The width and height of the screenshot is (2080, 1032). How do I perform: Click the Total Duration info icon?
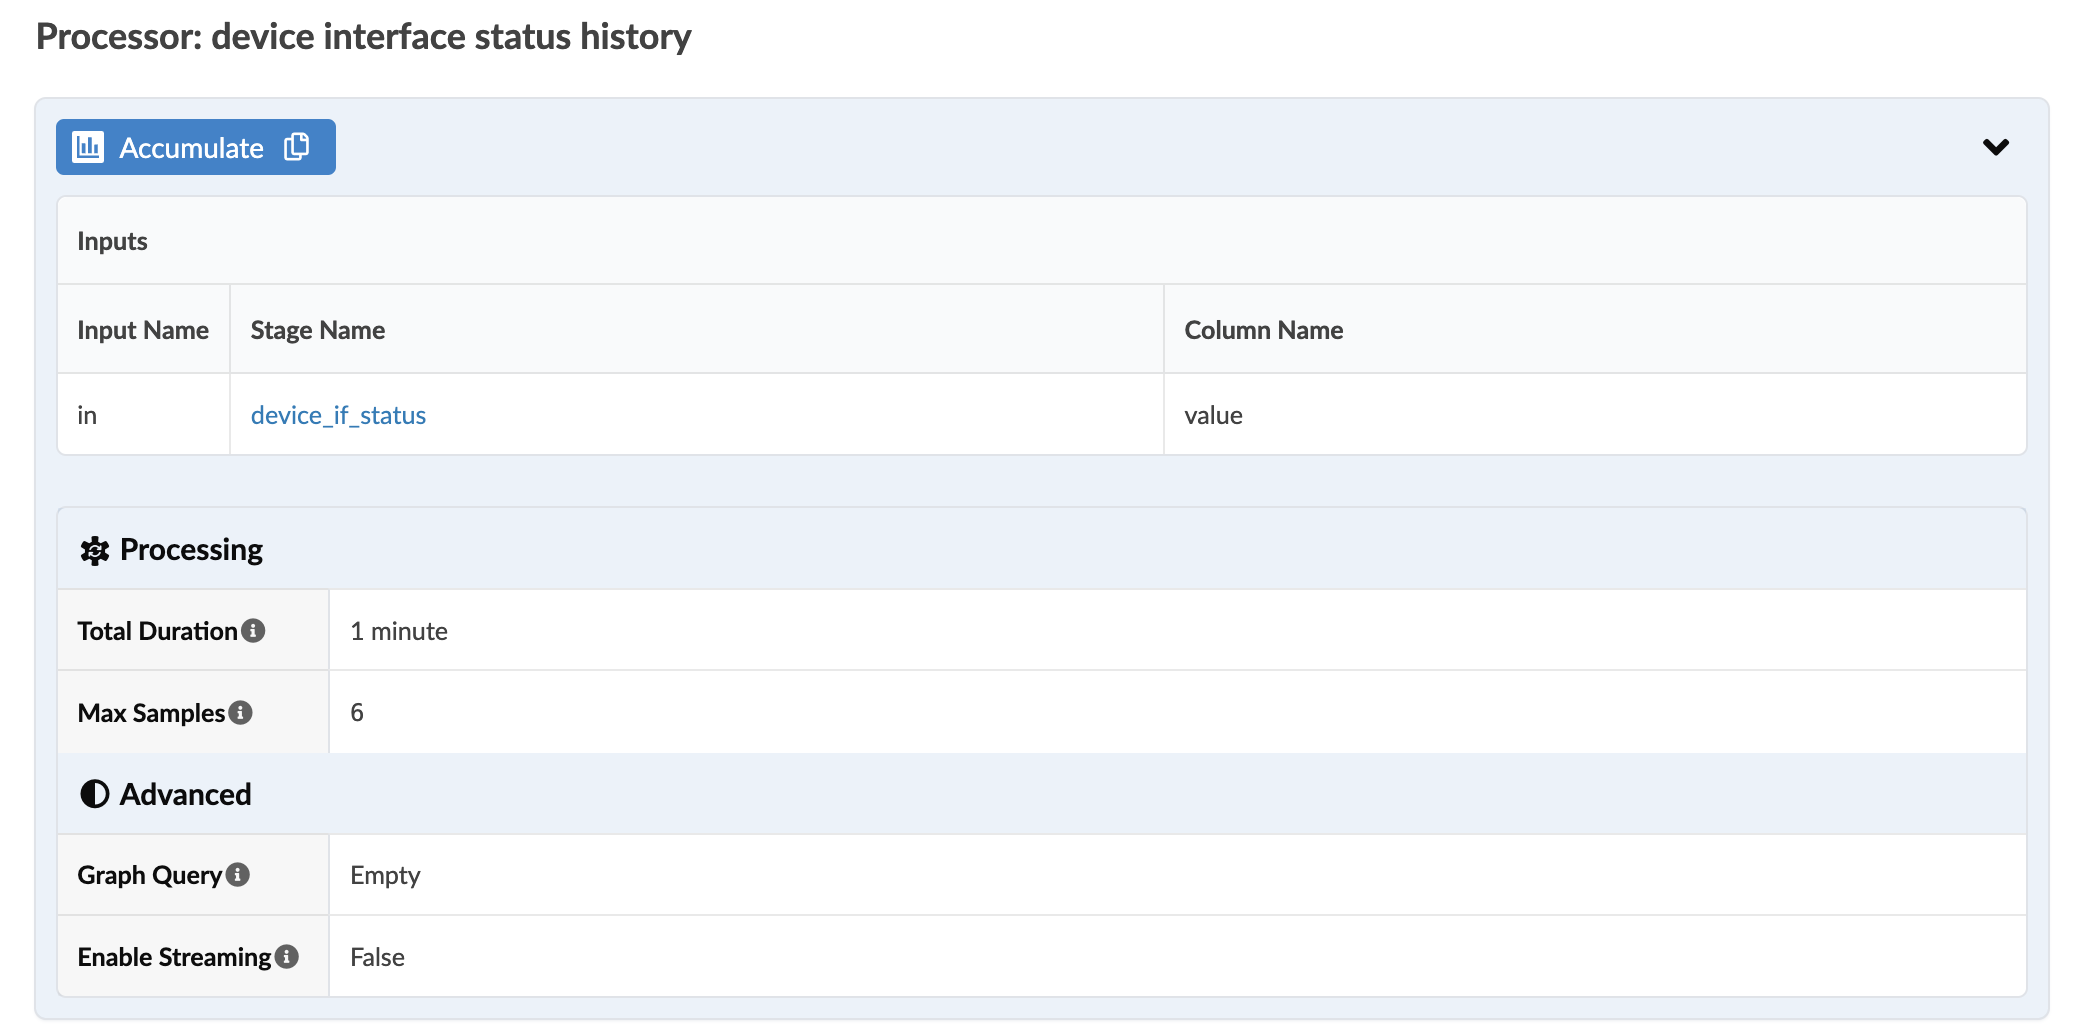click(254, 631)
